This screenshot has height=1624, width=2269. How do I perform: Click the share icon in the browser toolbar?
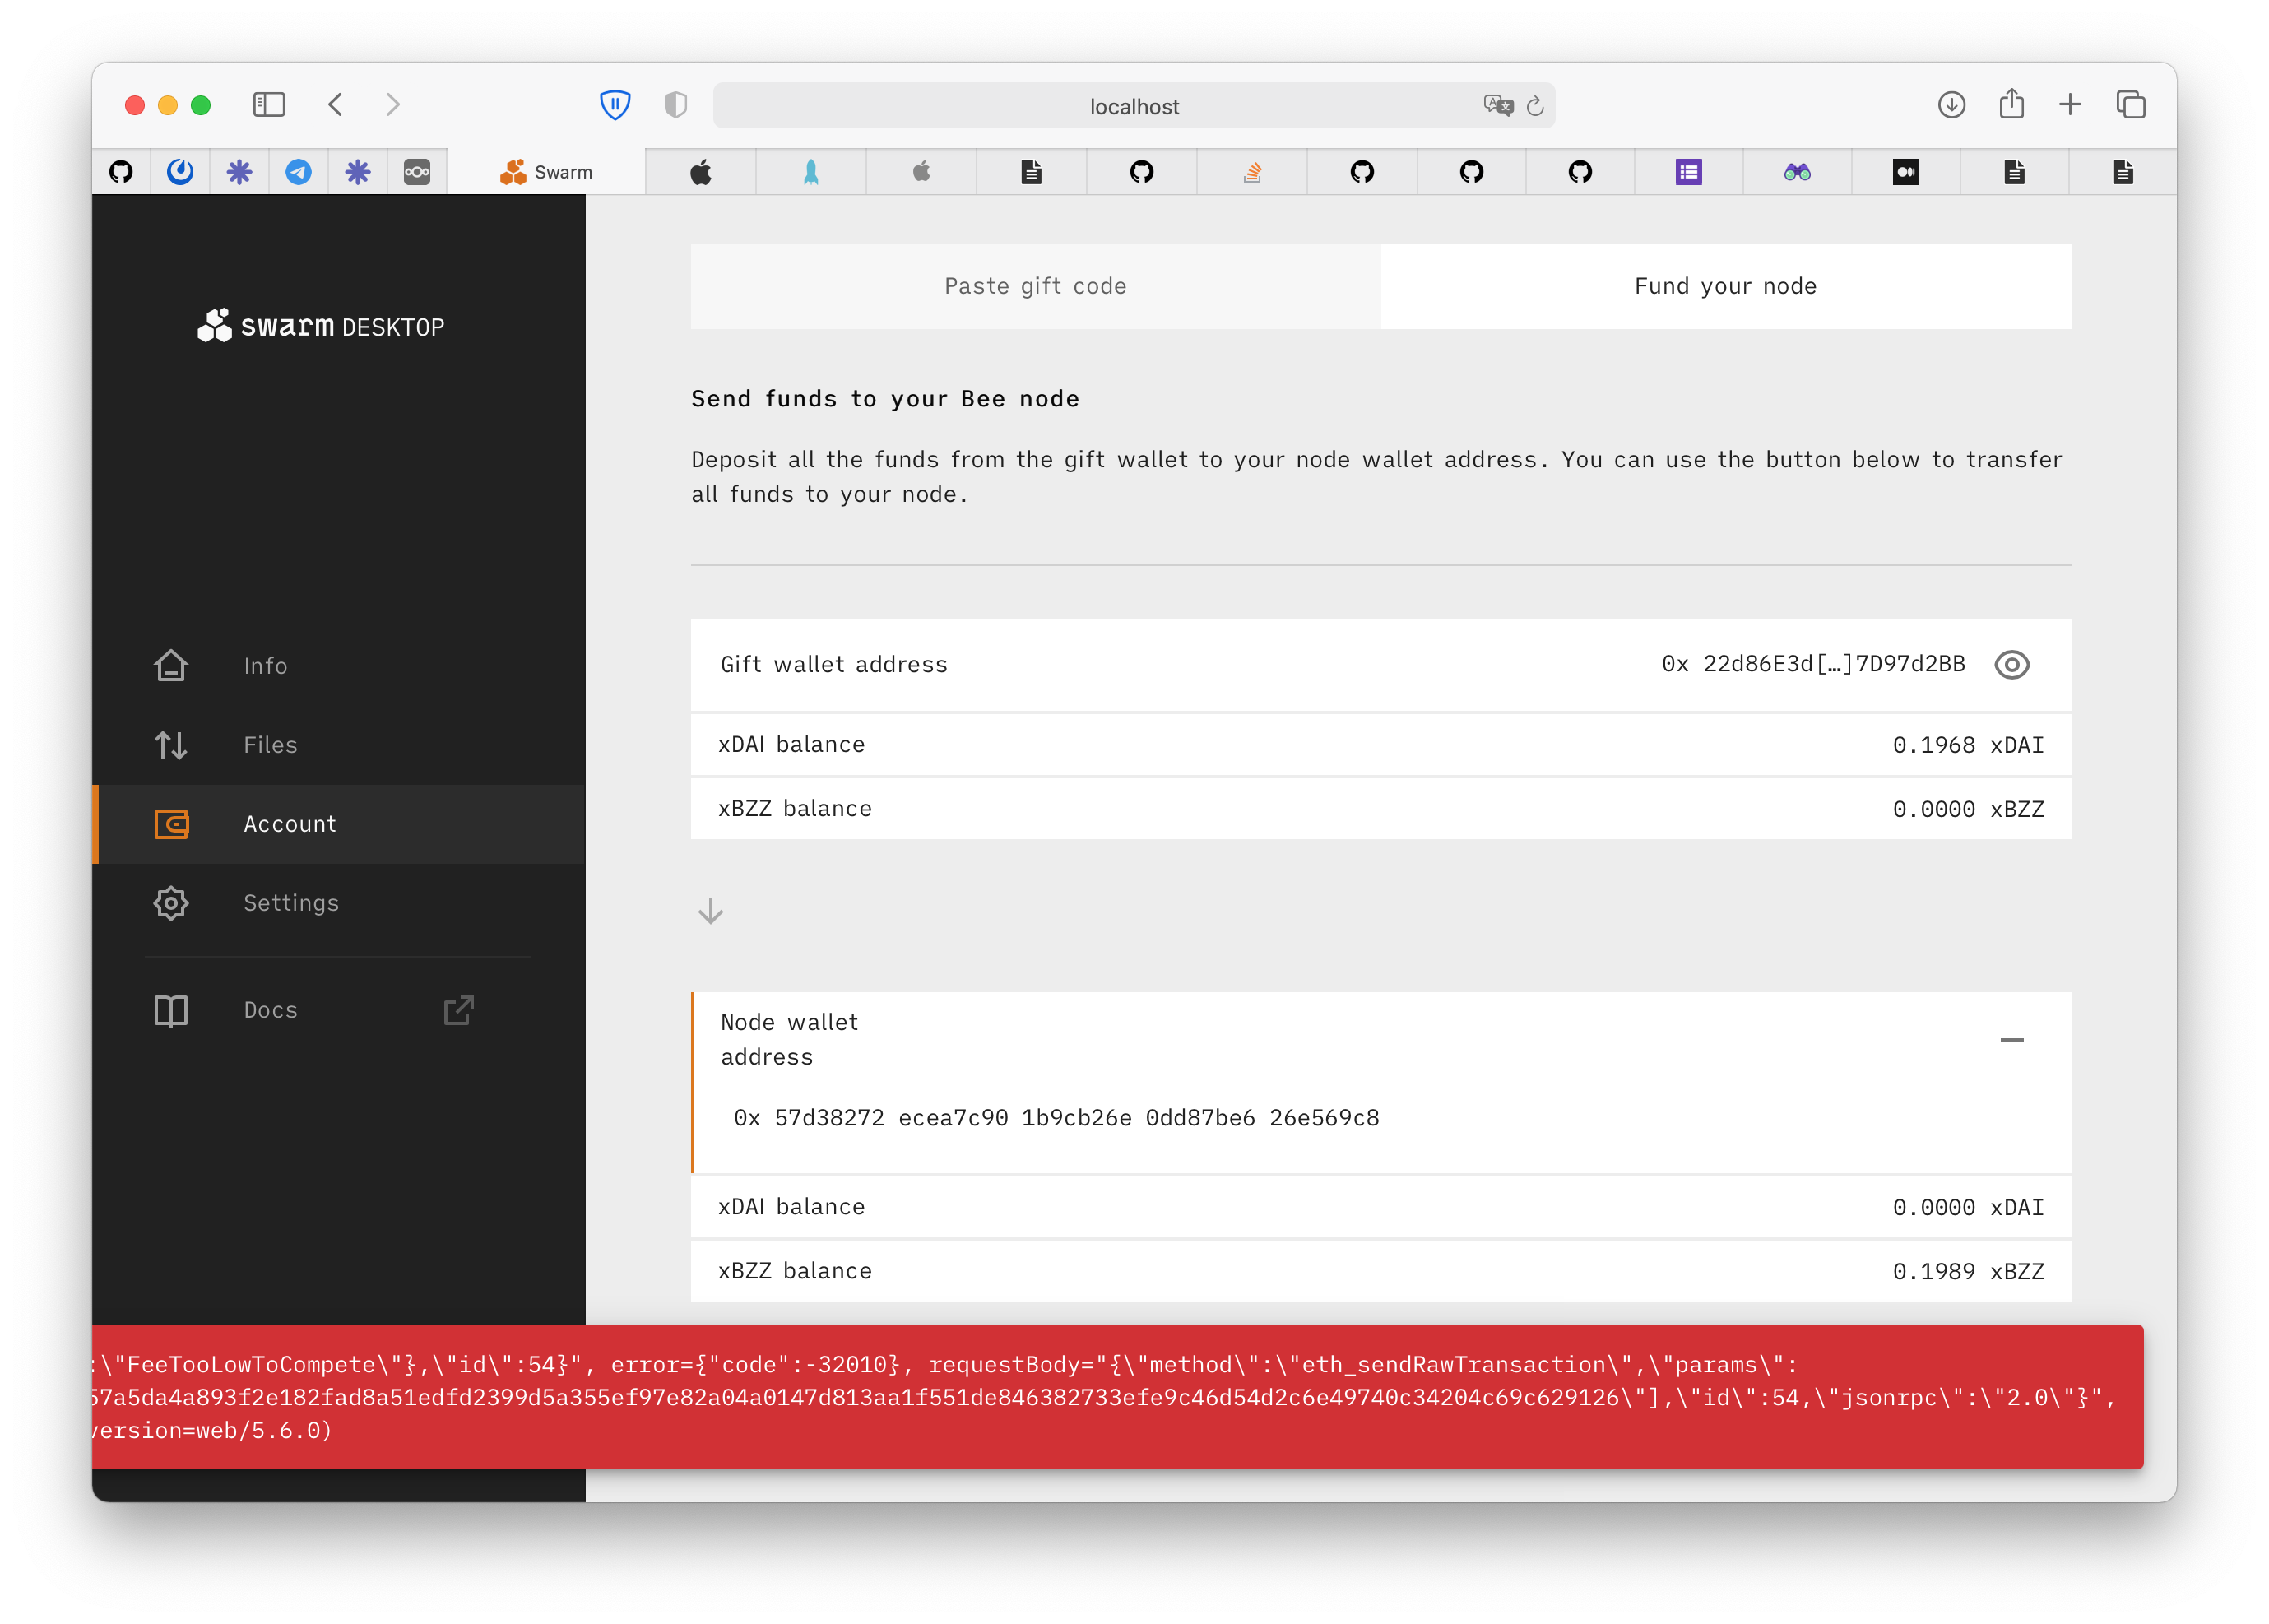pos(2012,105)
